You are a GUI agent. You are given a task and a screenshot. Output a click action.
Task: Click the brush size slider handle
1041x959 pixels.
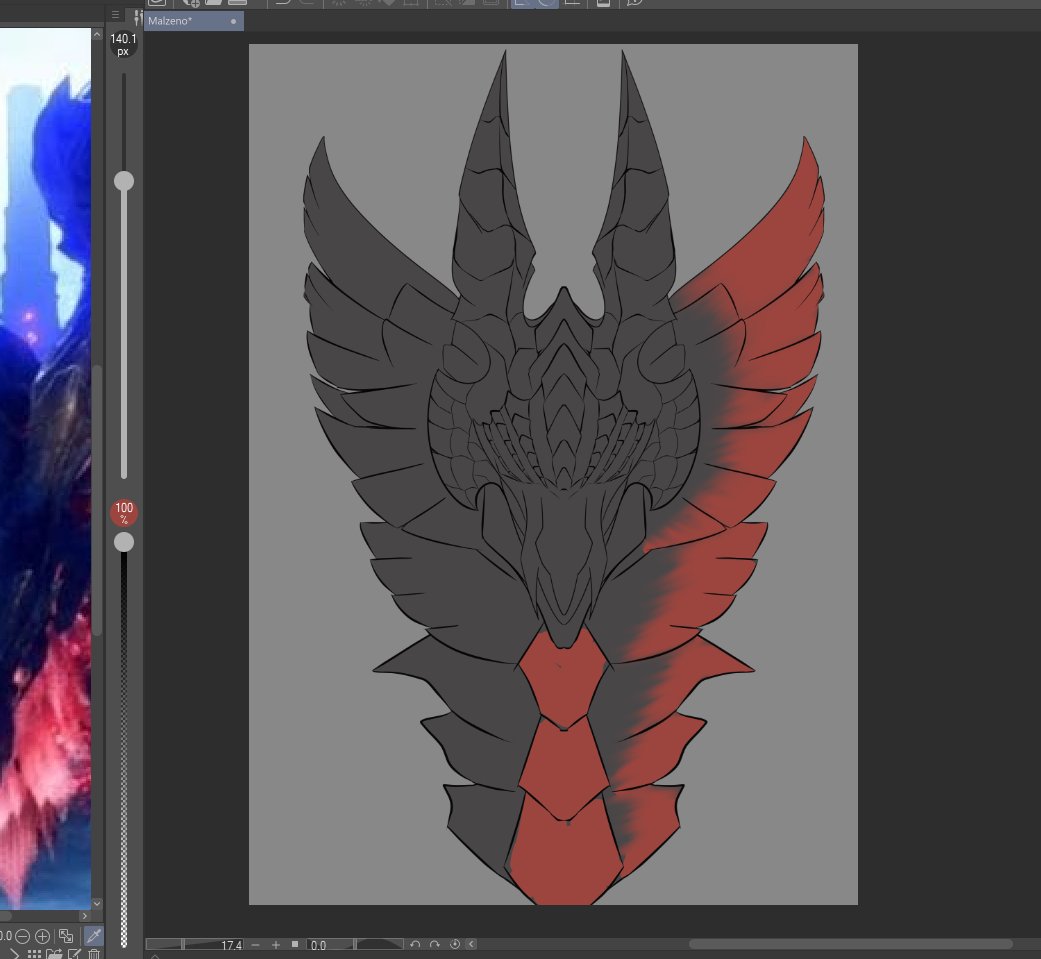coord(124,181)
